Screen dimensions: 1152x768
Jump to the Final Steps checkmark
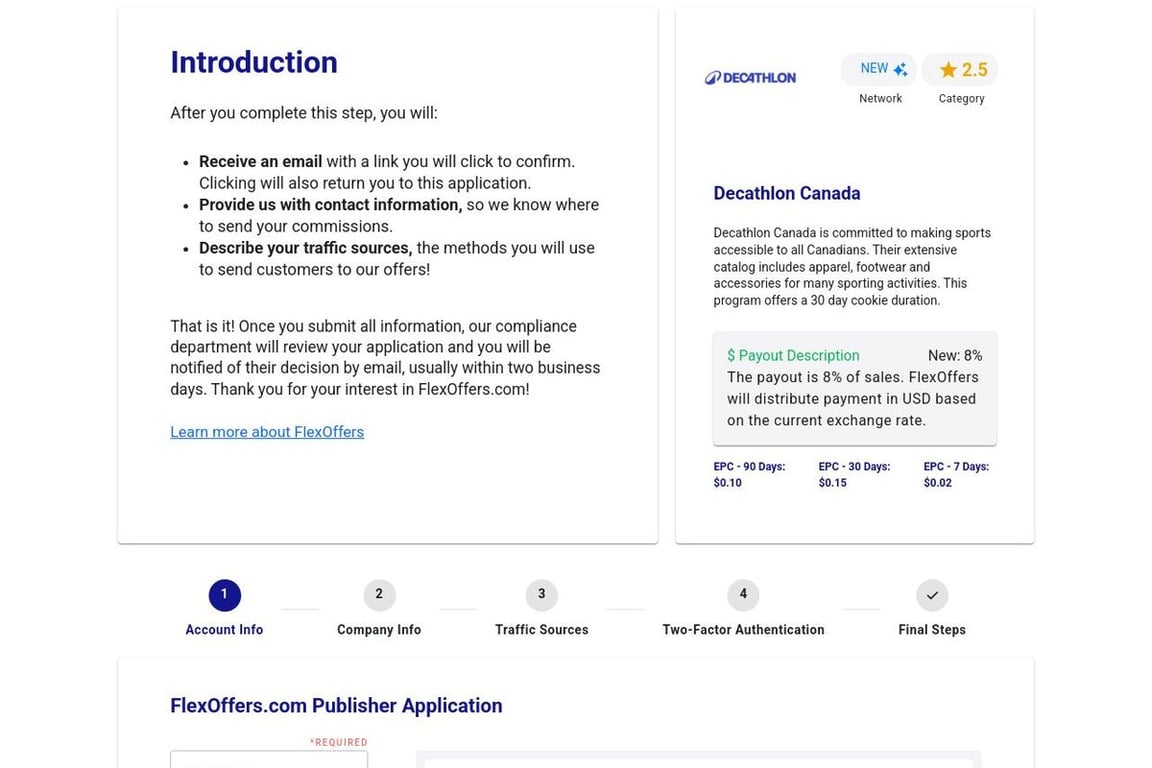click(932, 595)
